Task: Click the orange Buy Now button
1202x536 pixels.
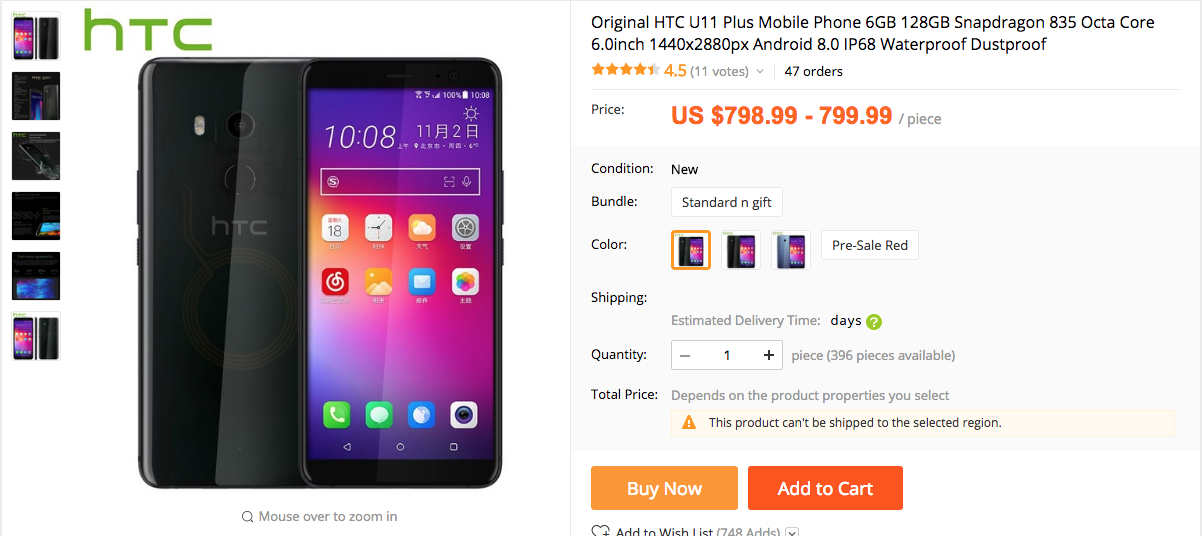Action: tap(664, 488)
